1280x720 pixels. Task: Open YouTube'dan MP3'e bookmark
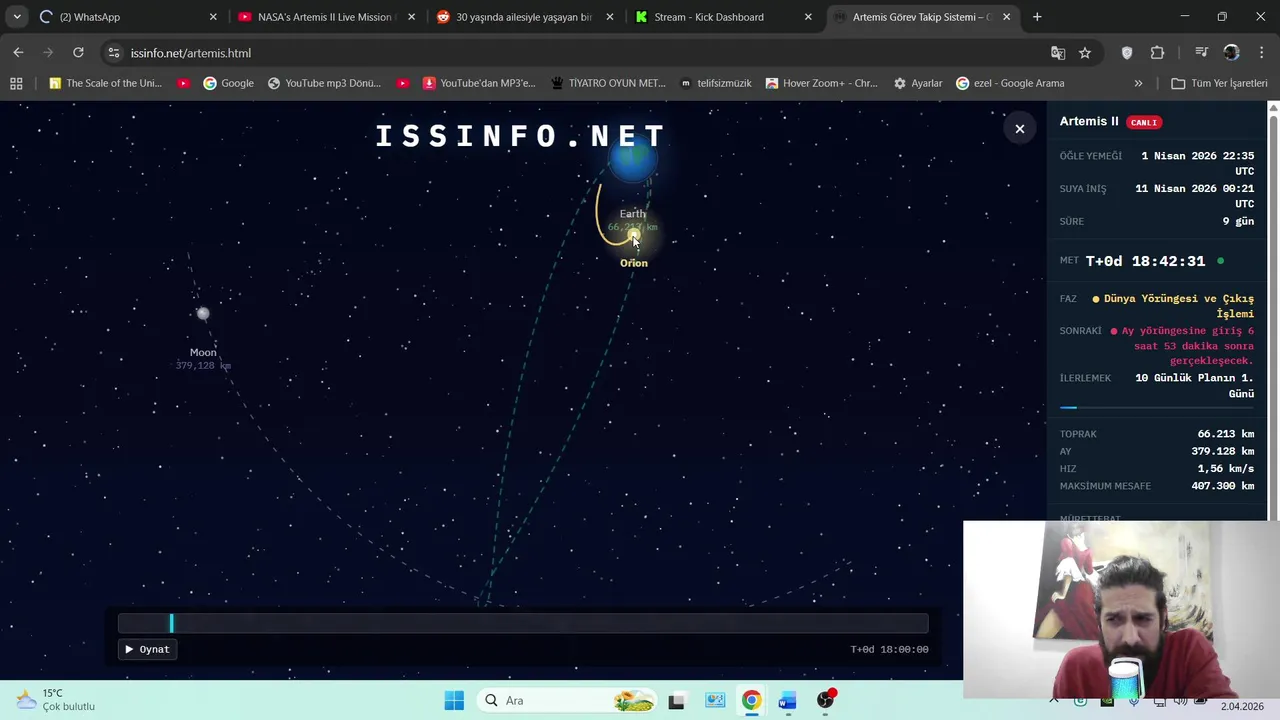pos(479,83)
